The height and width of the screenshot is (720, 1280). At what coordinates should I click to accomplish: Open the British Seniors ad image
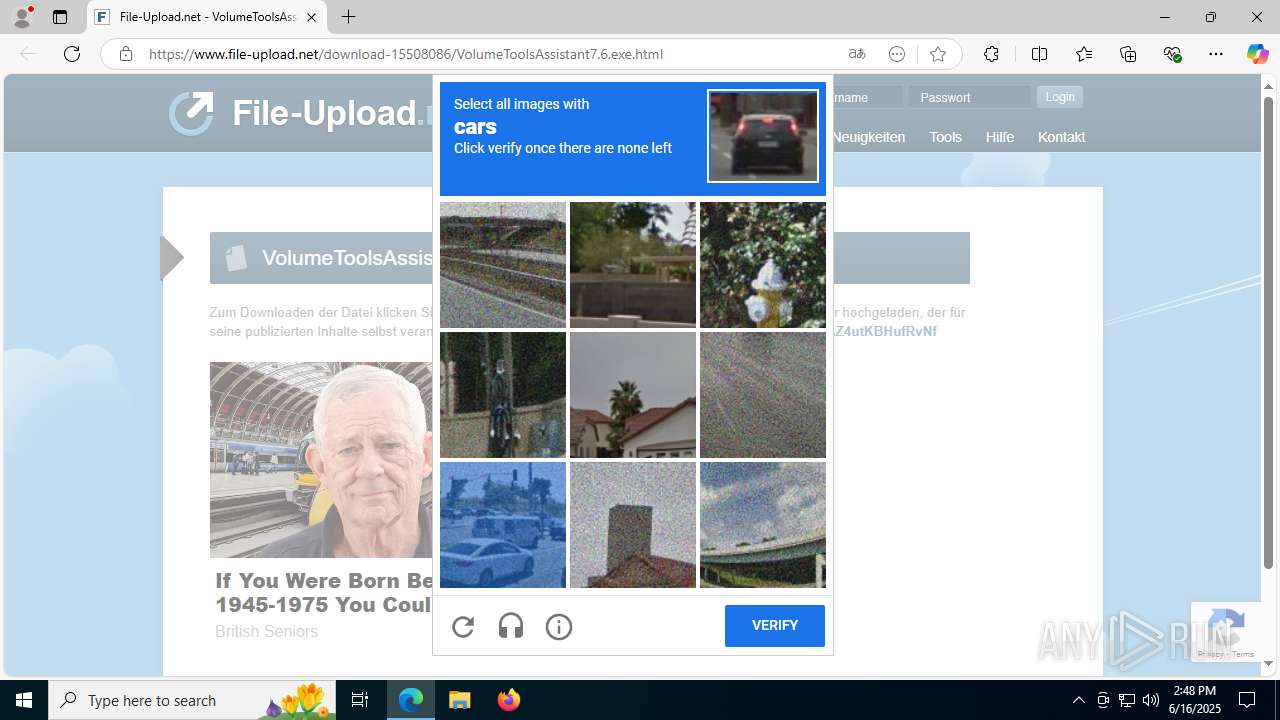321,459
